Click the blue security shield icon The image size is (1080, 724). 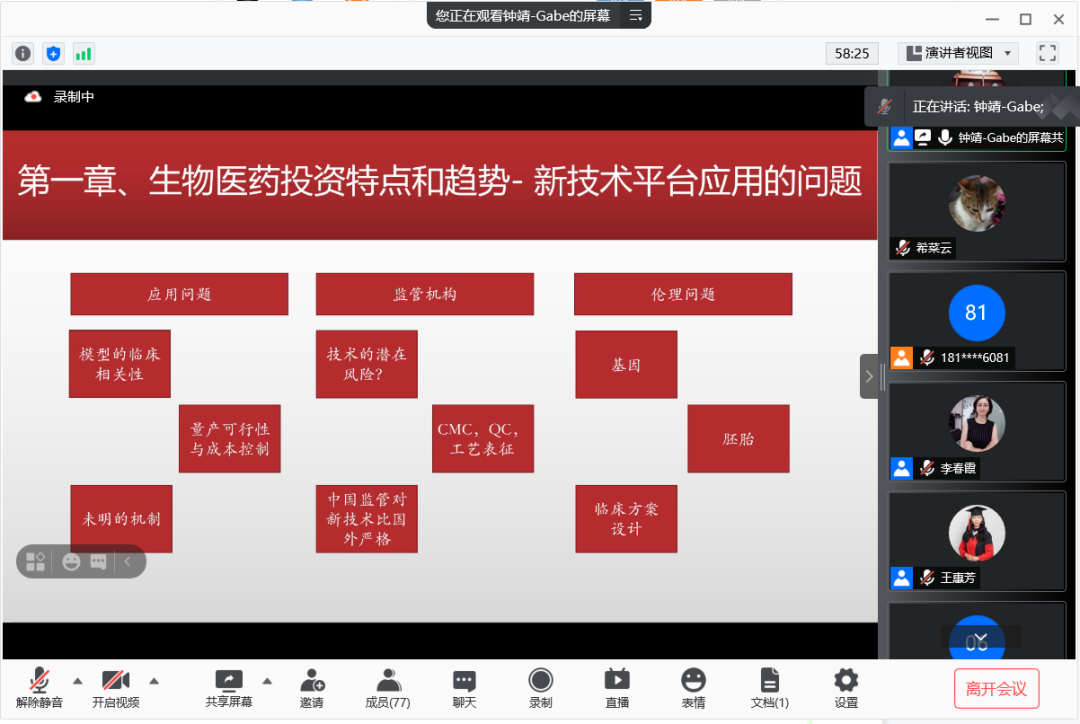[x=53, y=53]
